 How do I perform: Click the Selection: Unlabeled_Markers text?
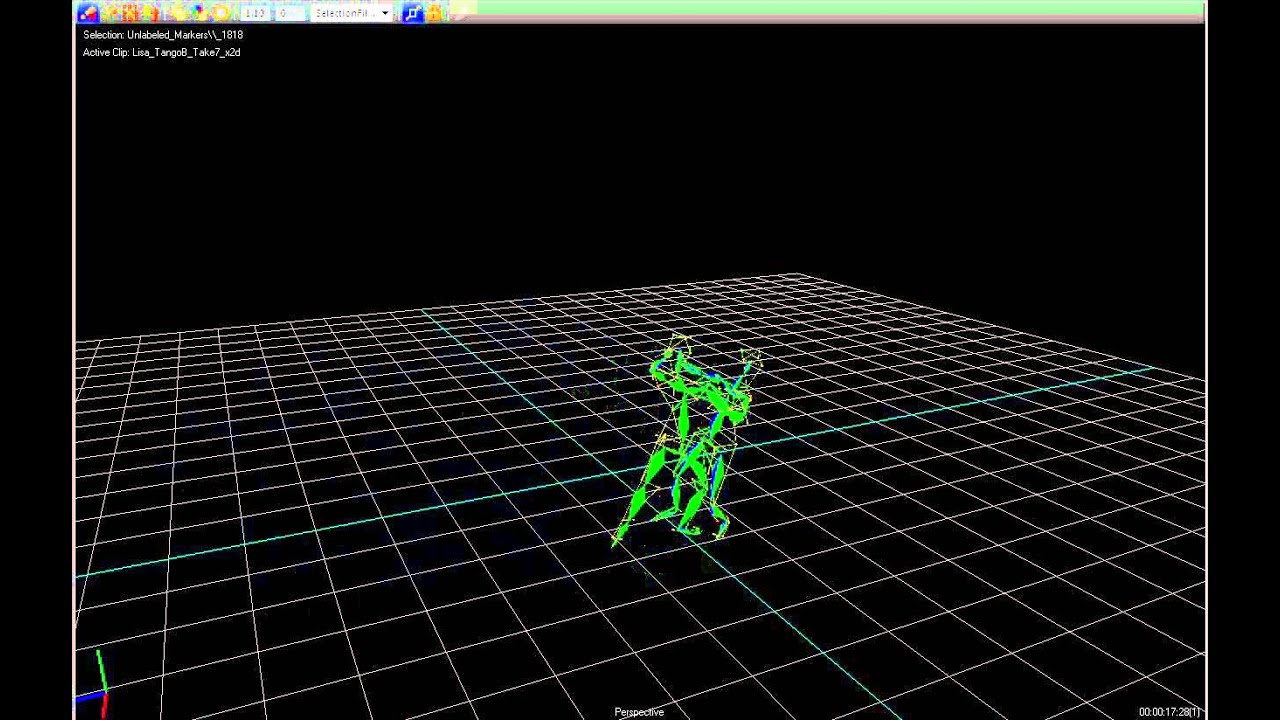click(x=163, y=35)
